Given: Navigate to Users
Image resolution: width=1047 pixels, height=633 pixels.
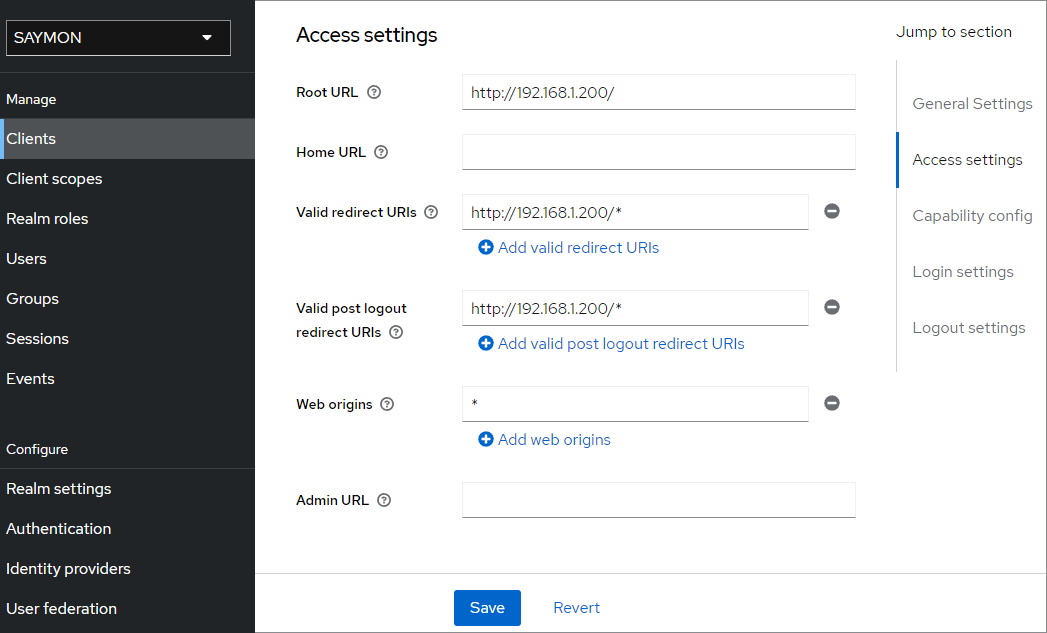Looking at the screenshot, I should (128, 259).
